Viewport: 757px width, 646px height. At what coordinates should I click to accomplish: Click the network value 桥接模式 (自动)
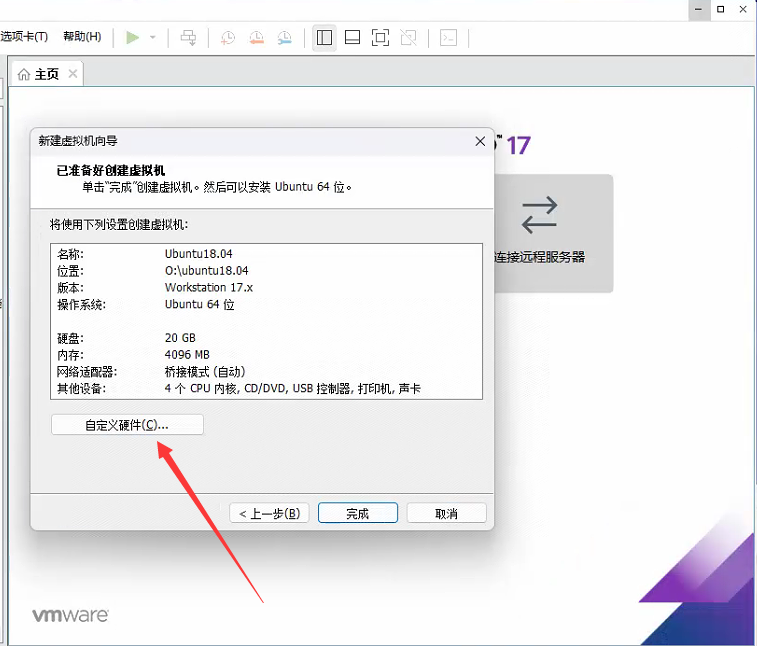click(205, 372)
